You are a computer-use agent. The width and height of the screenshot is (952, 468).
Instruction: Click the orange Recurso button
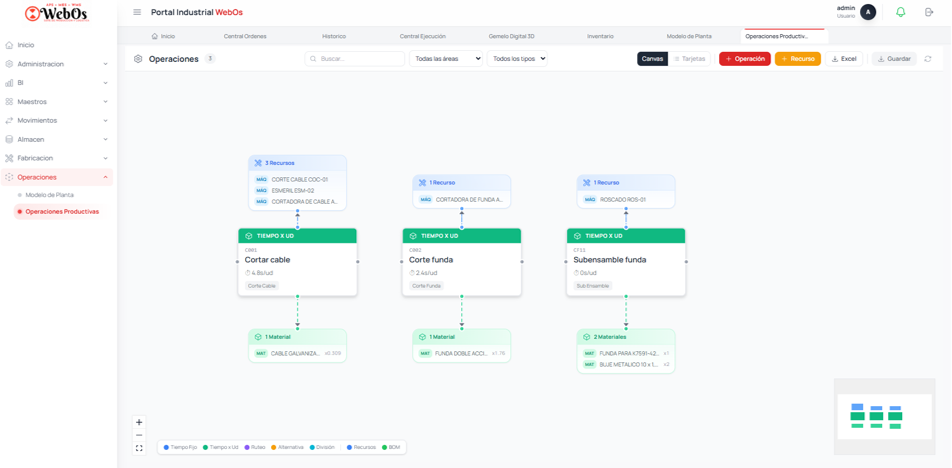[797, 59]
